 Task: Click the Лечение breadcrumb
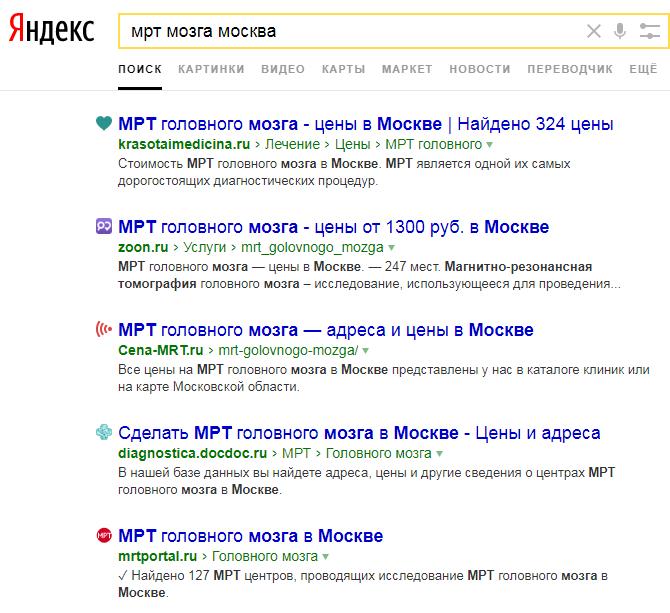point(292,144)
